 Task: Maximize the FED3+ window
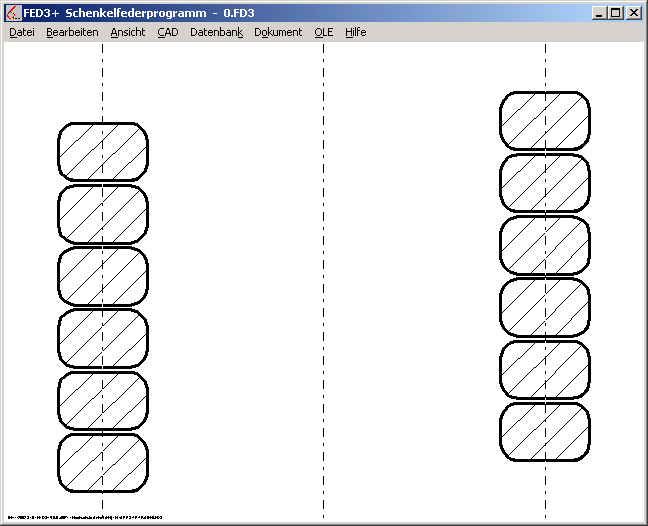tap(615, 13)
